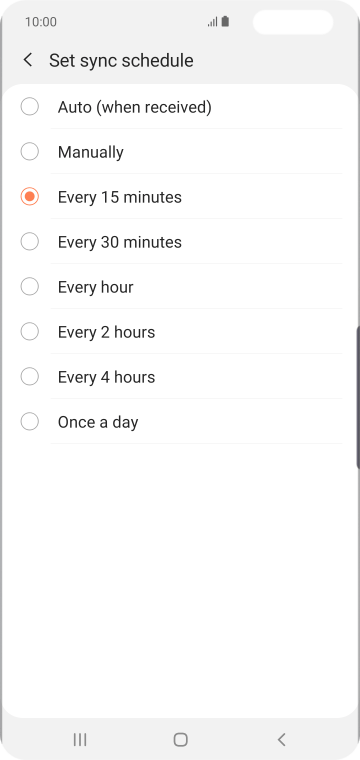Tap the signal strength icon in status bar
Screen dimensions: 360x760
(x=212, y=22)
